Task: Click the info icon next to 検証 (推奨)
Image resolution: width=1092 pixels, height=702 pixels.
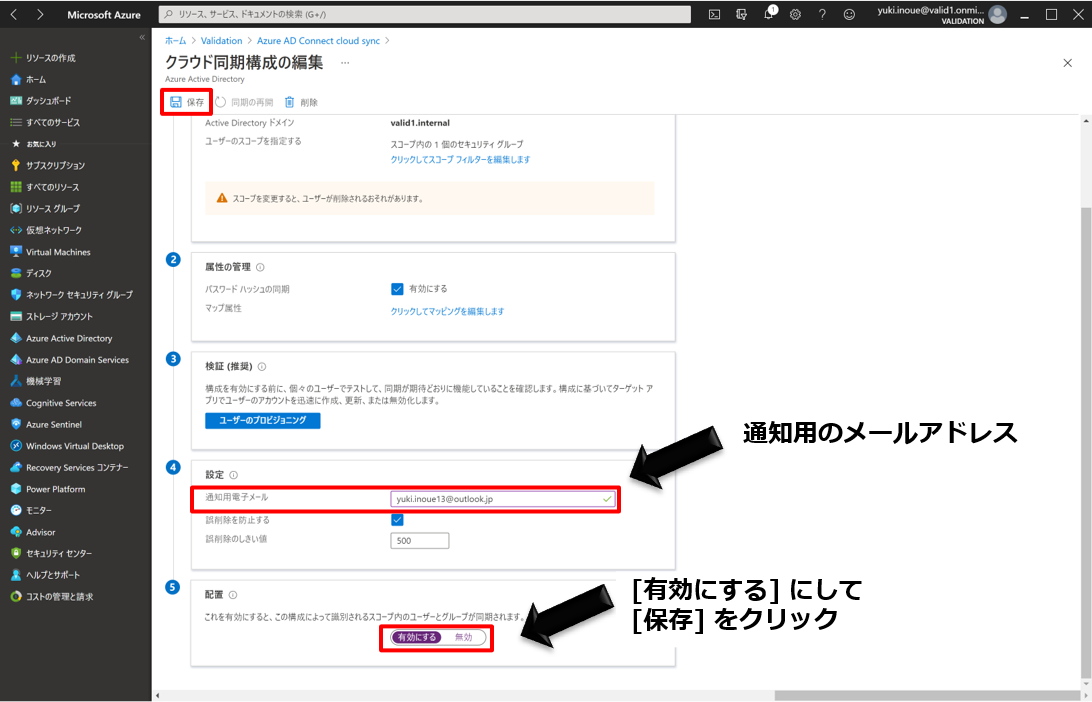Action: pos(262,366)
